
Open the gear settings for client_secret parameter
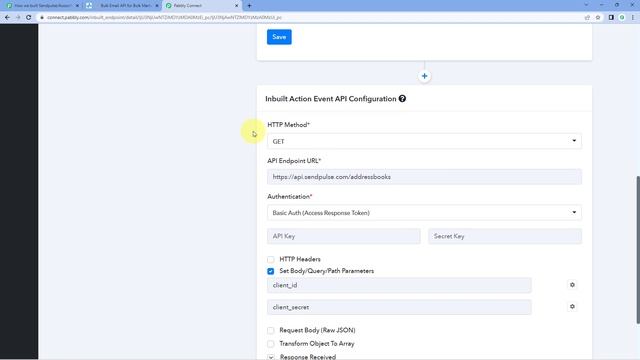[572, 307]
